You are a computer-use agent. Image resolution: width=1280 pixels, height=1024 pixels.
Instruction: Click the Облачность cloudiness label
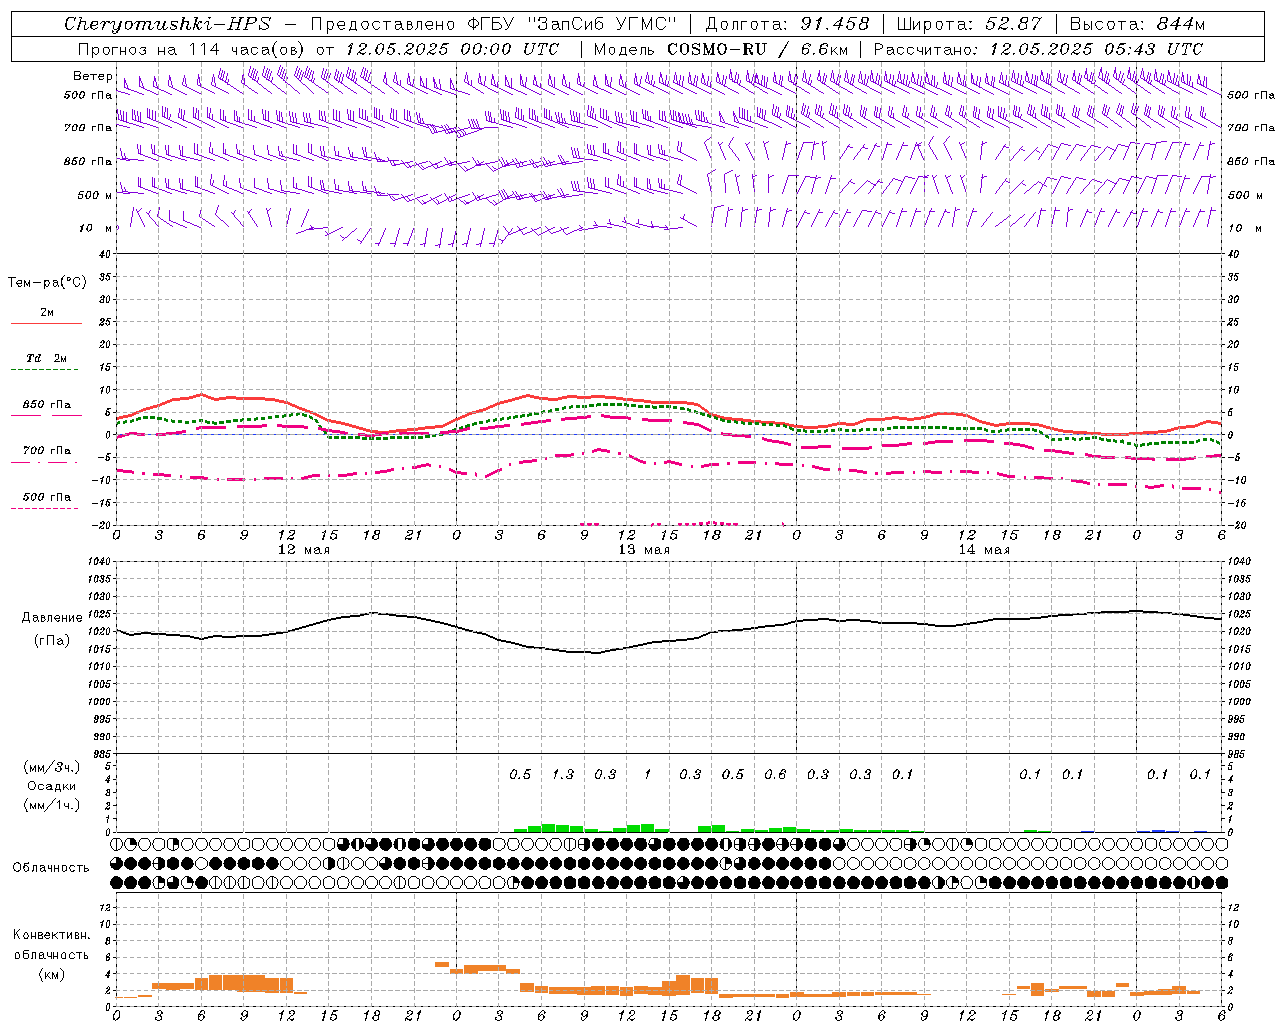coord(51,867)
